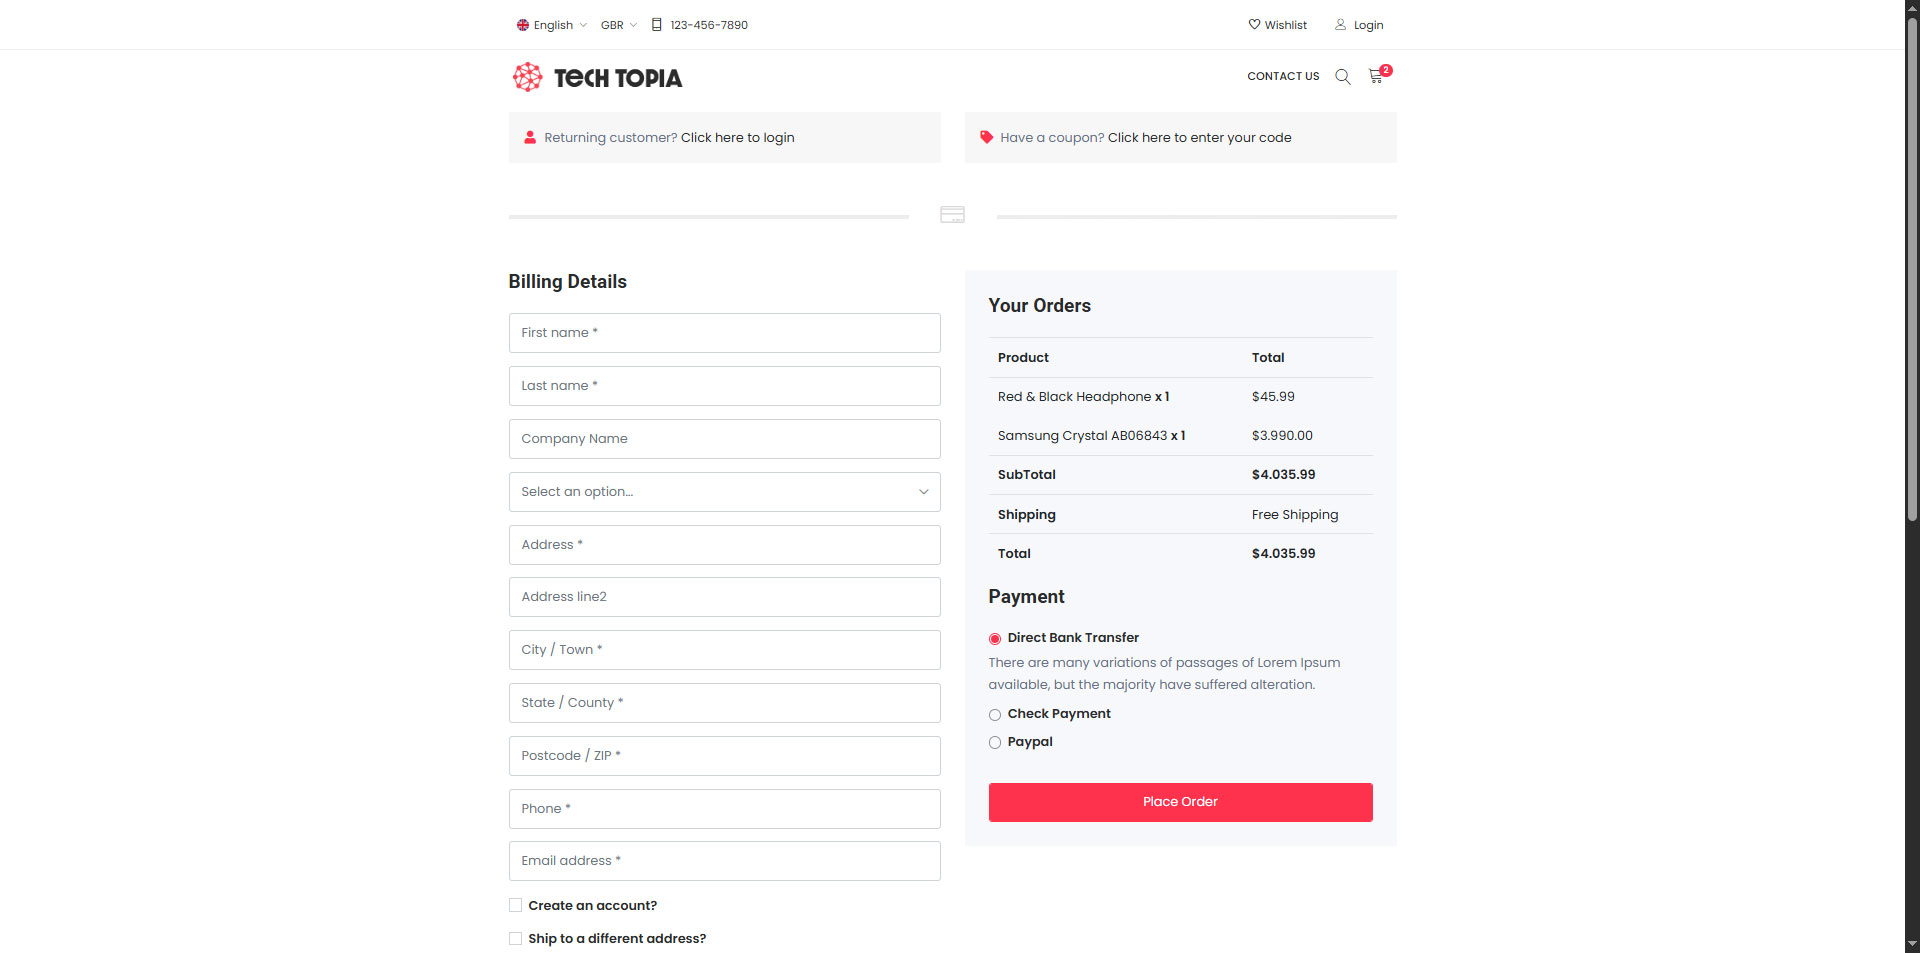The width and height of the screenshot is (1920, 953).
Task: Choose the Paypal payment option
Action: coord(995,742)
